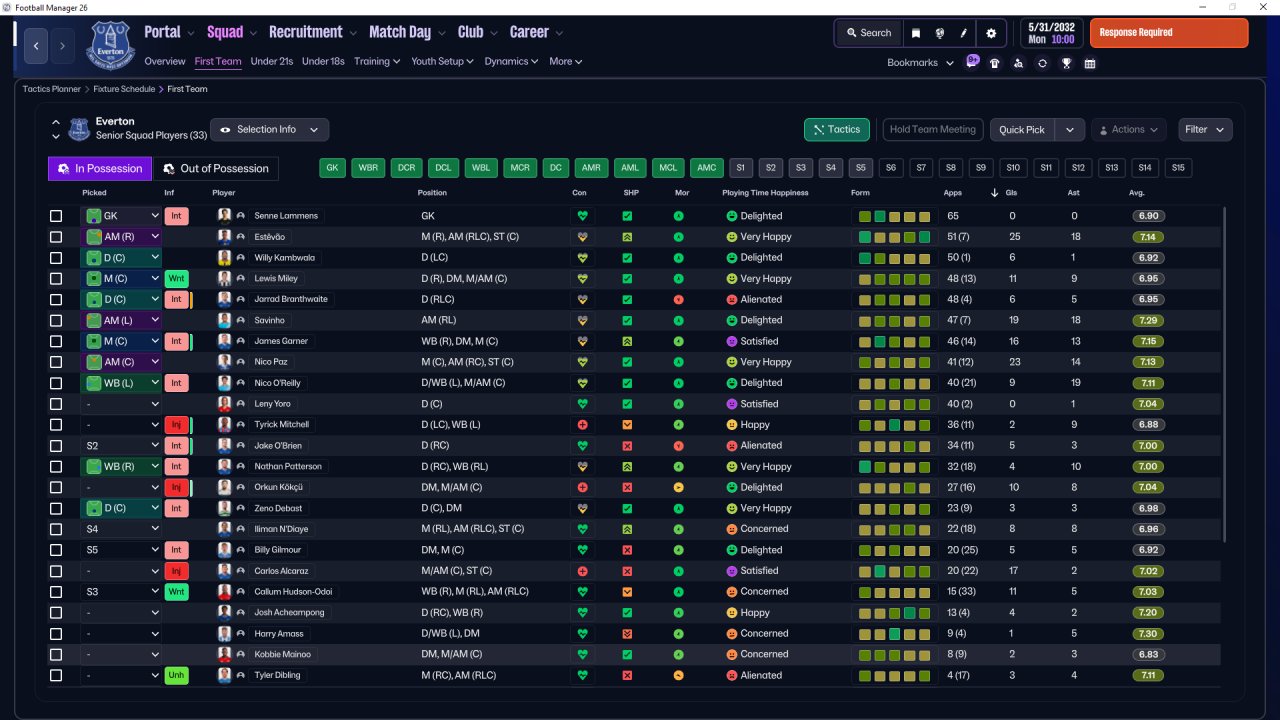Click the pencil edit icon in top bar

tap(965, 33)
